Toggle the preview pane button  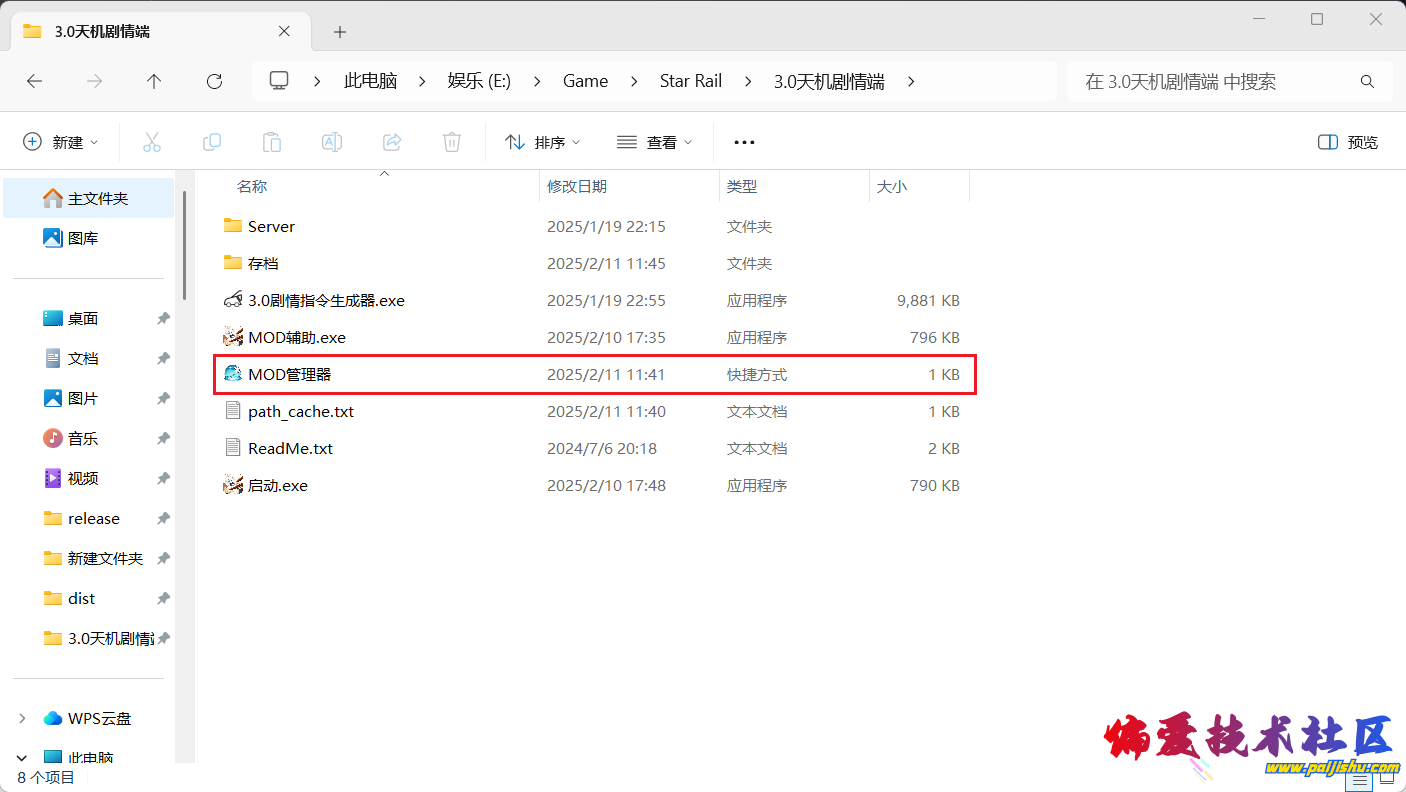[x=1348, y=142]
